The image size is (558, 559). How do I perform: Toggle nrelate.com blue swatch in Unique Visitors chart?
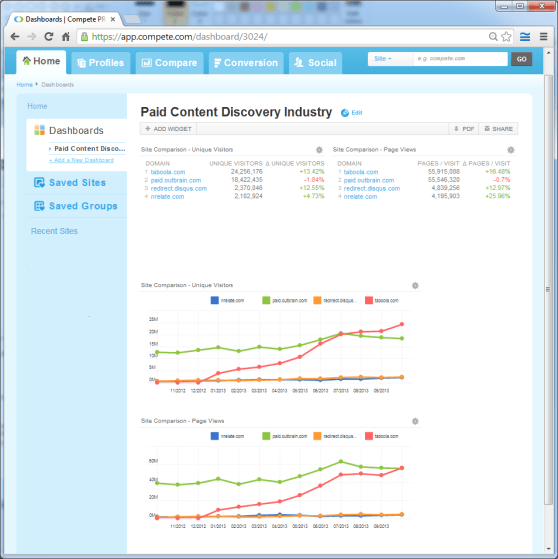point(215,301)
